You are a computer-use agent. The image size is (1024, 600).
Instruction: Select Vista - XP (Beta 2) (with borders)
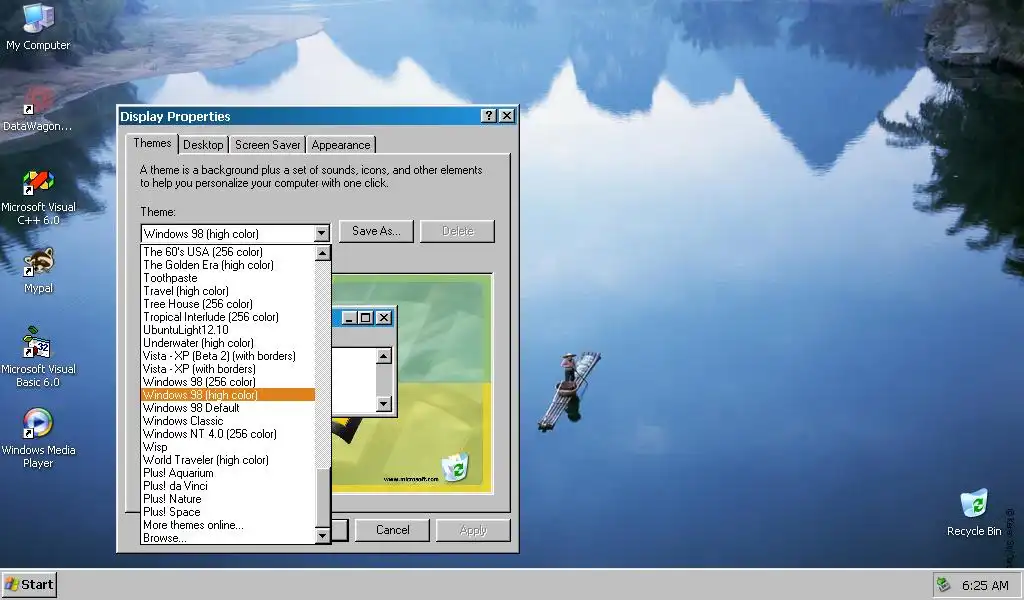[x=228, y=356]
